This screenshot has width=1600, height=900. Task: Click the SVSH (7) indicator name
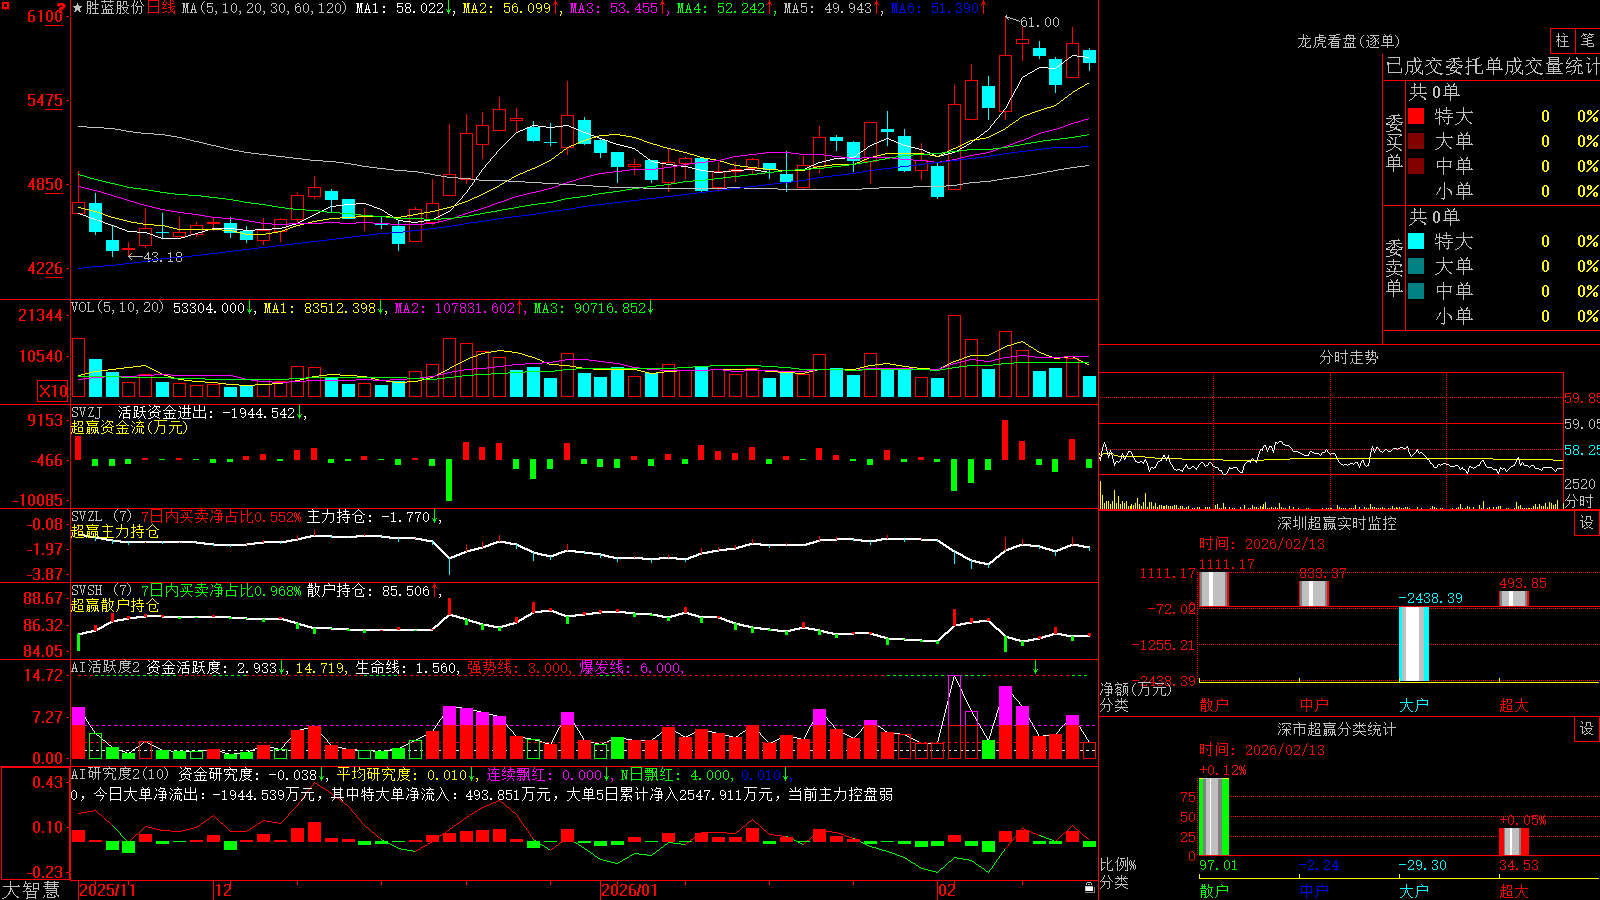point(101,591)
